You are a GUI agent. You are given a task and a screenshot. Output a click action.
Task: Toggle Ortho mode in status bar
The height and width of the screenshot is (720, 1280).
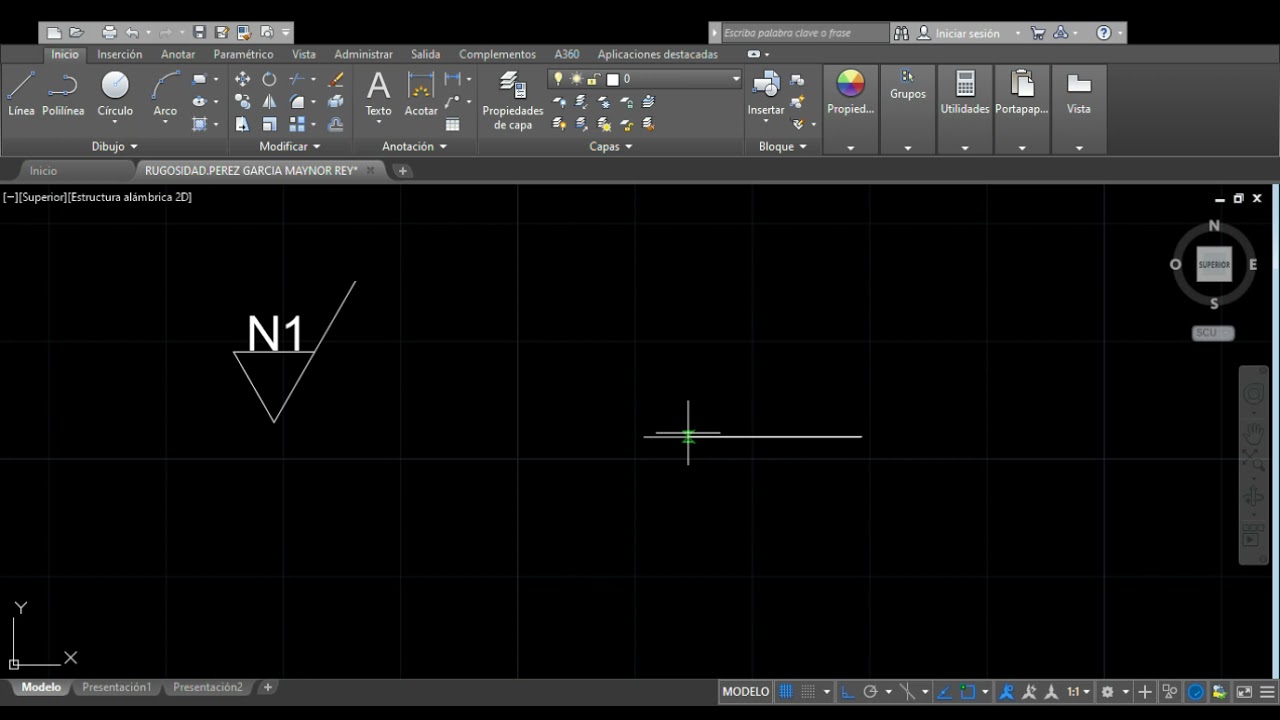[x=848, y=691]
